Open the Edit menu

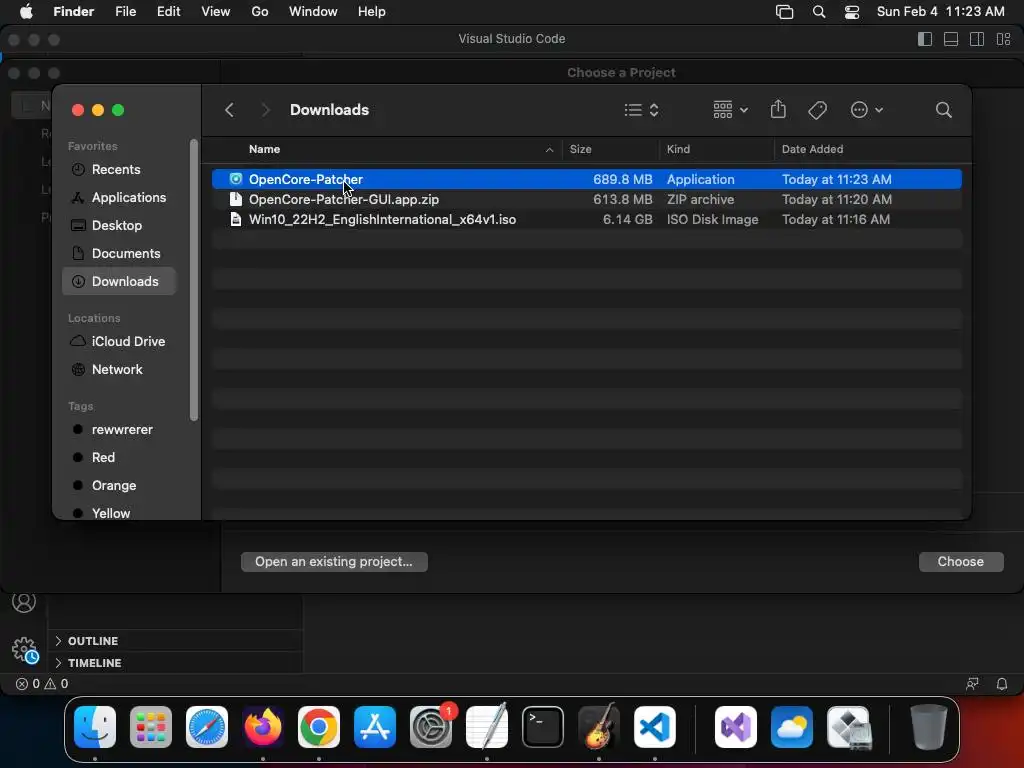168,12
